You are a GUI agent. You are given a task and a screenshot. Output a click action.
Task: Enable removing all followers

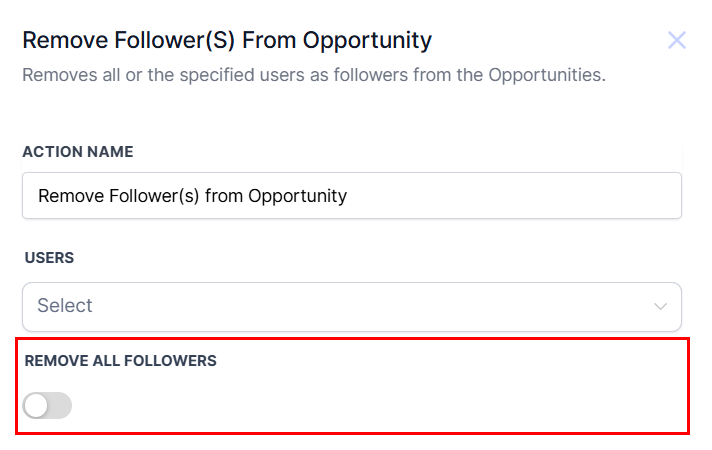click(x=48, y=405)
